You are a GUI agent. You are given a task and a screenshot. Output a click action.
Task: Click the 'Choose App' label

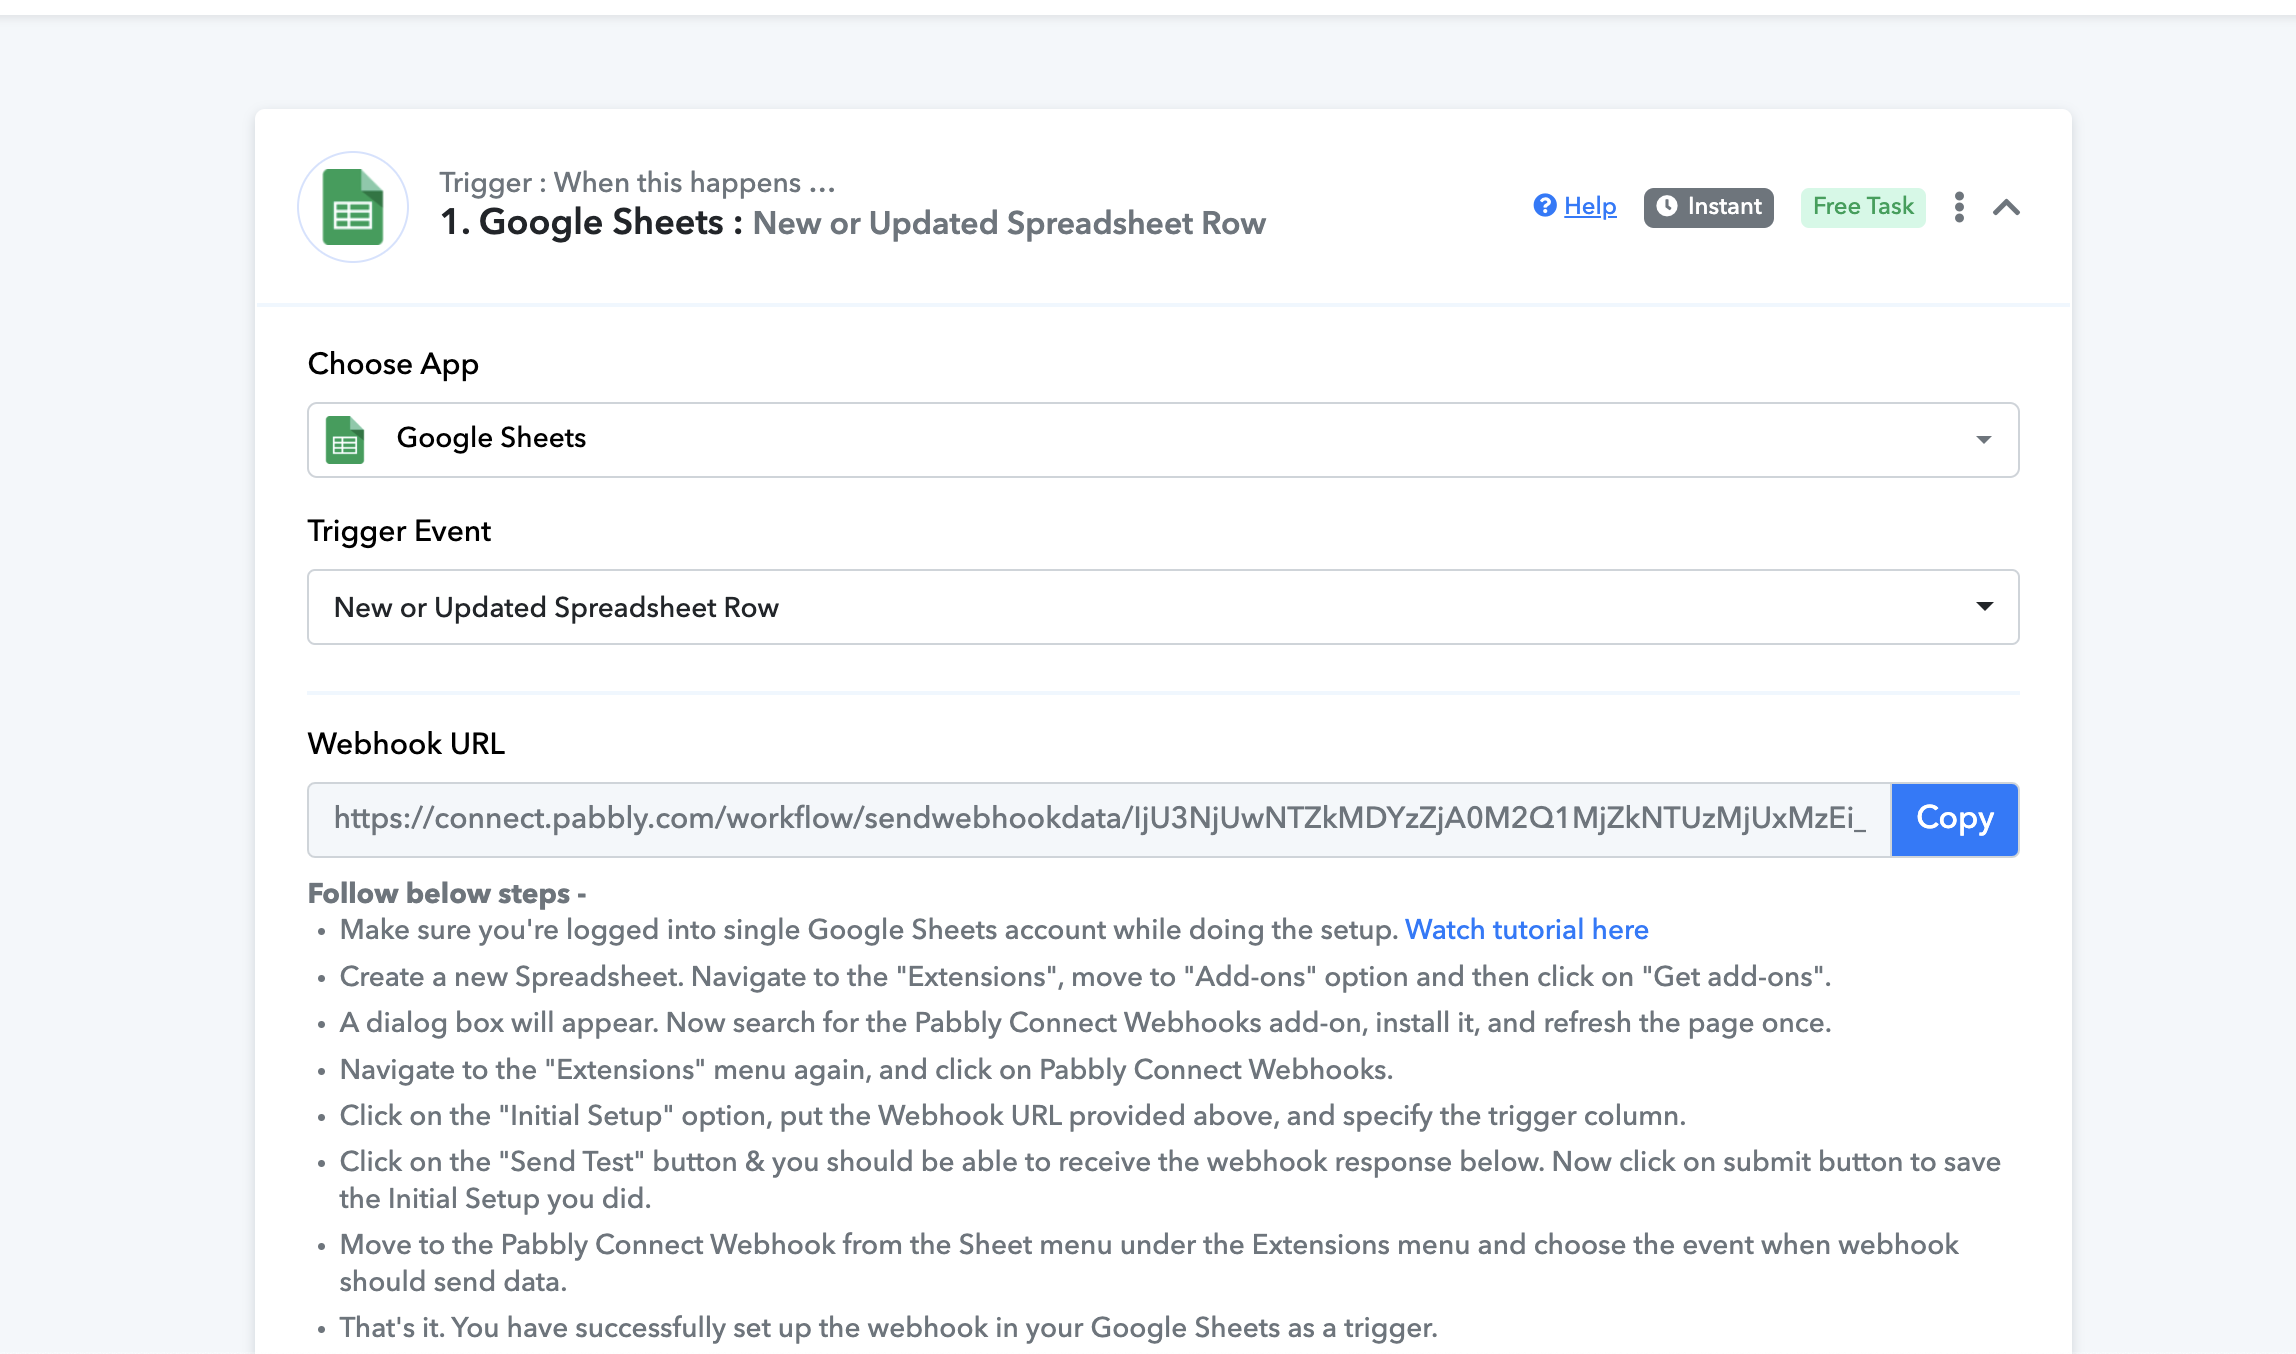(393, 364)
